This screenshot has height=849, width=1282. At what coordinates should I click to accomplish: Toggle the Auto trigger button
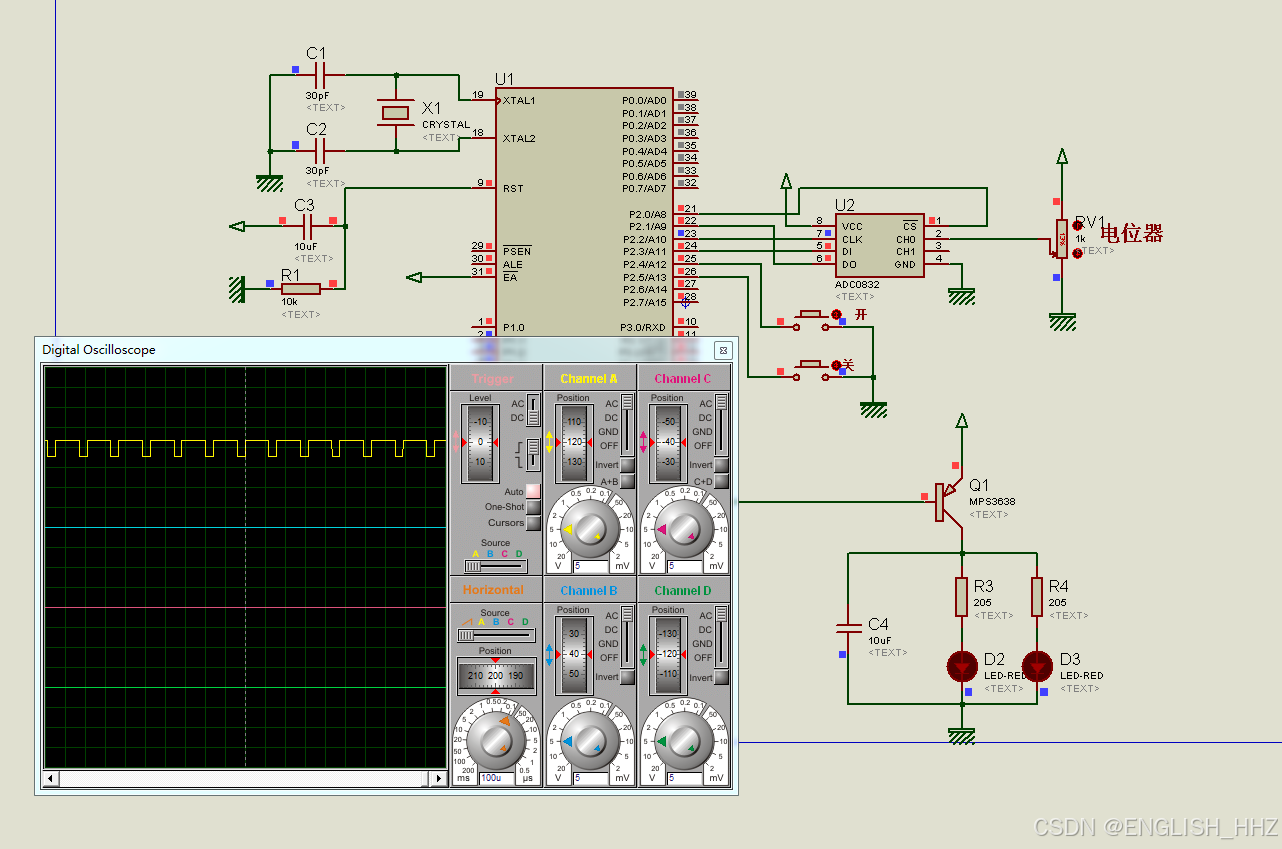[533, 491]
